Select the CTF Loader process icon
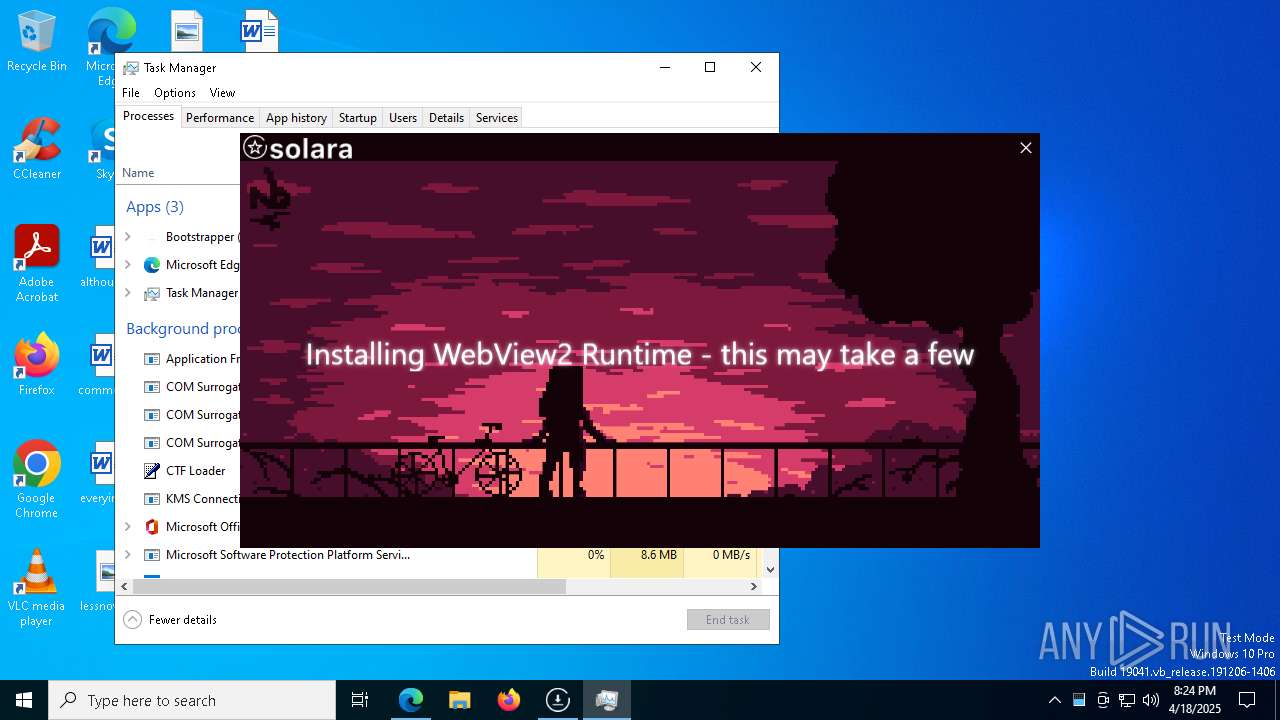Image resolution: width=1280 pixels, height=720 pixels. coord(152,471)
